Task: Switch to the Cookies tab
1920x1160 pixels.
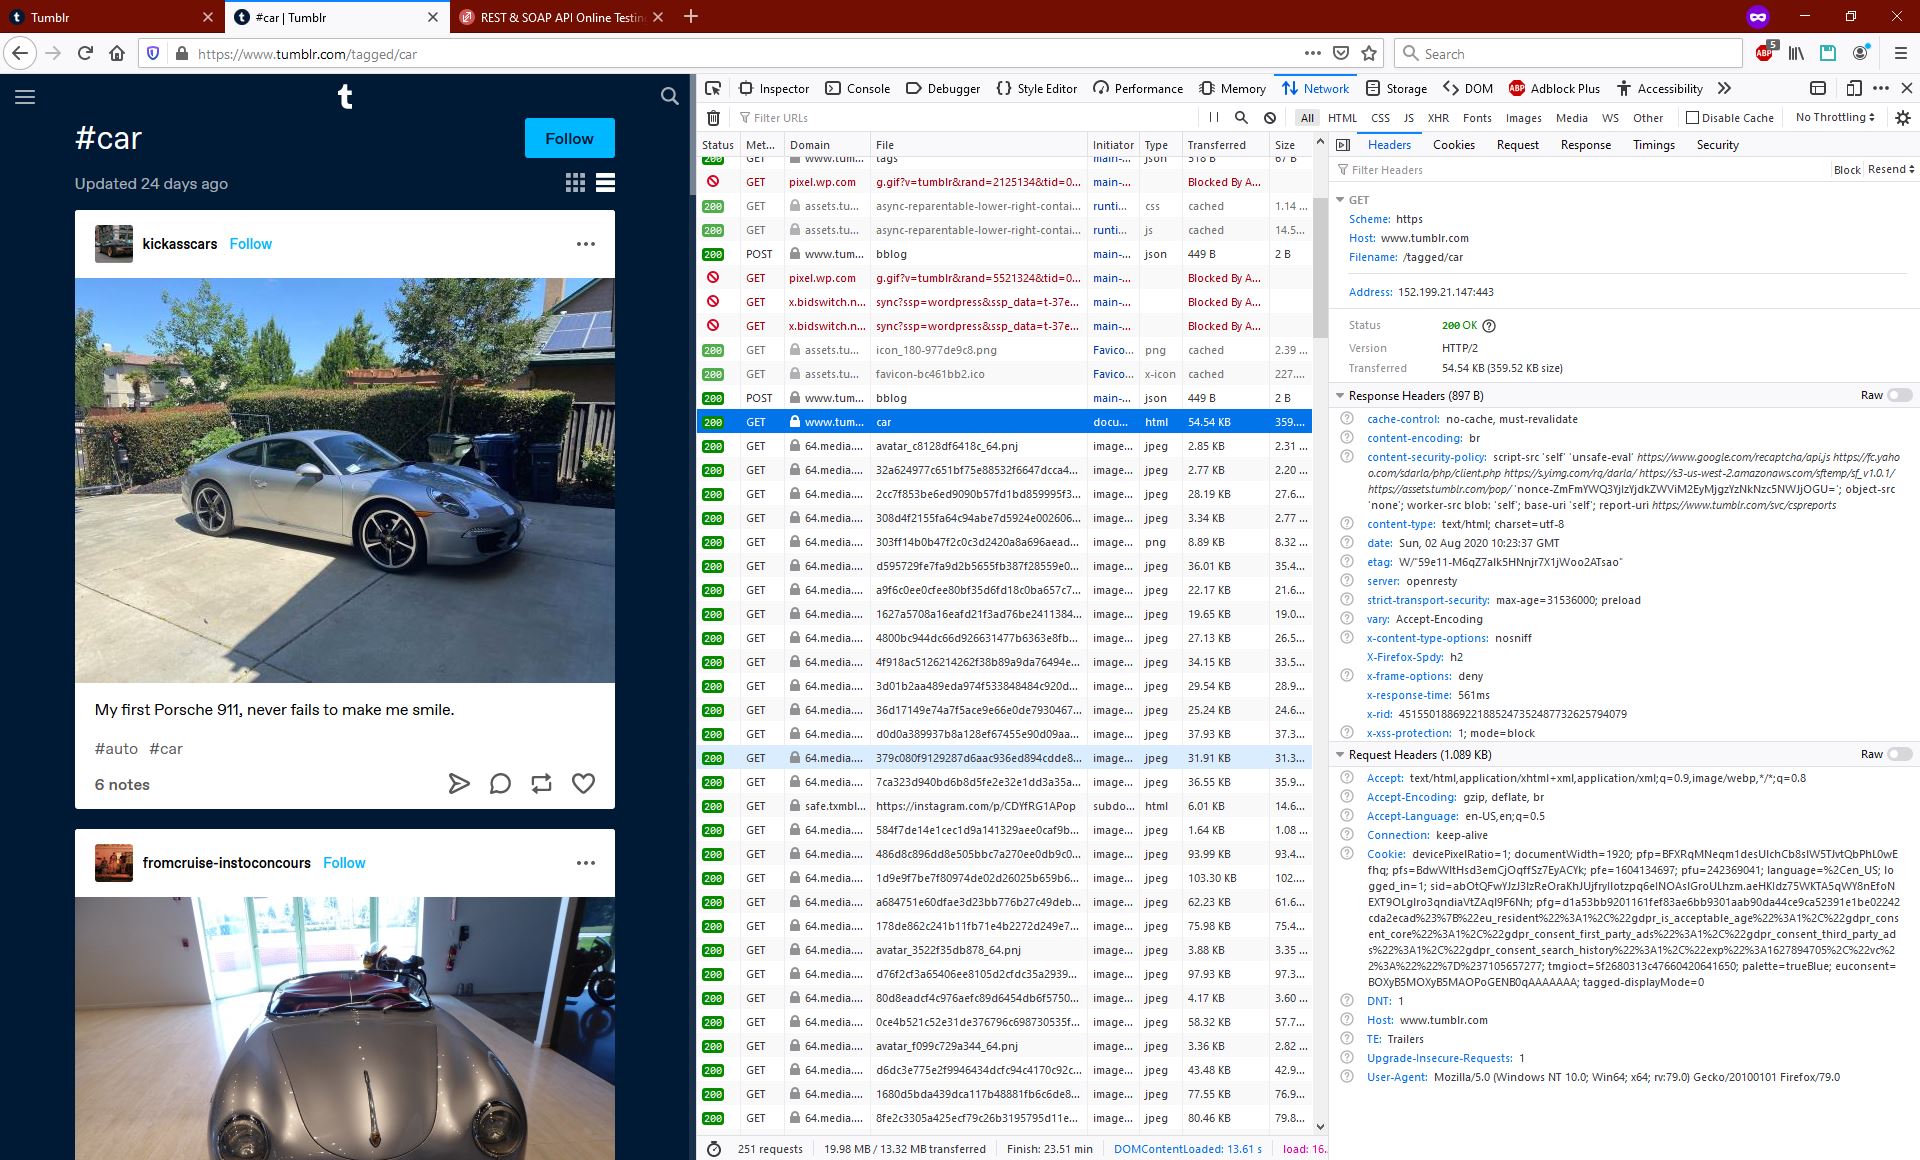Action: click(x=1453, y=145)
